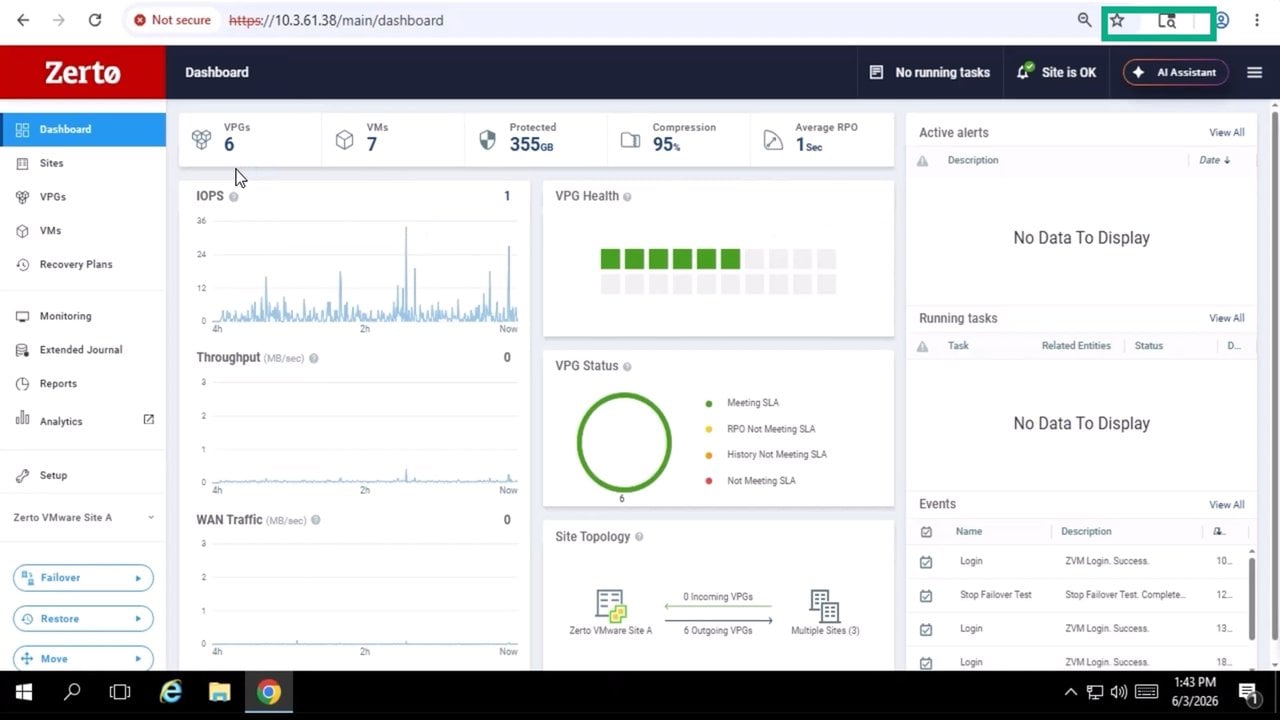Click the Protected shield icon

tap(488, 140)
